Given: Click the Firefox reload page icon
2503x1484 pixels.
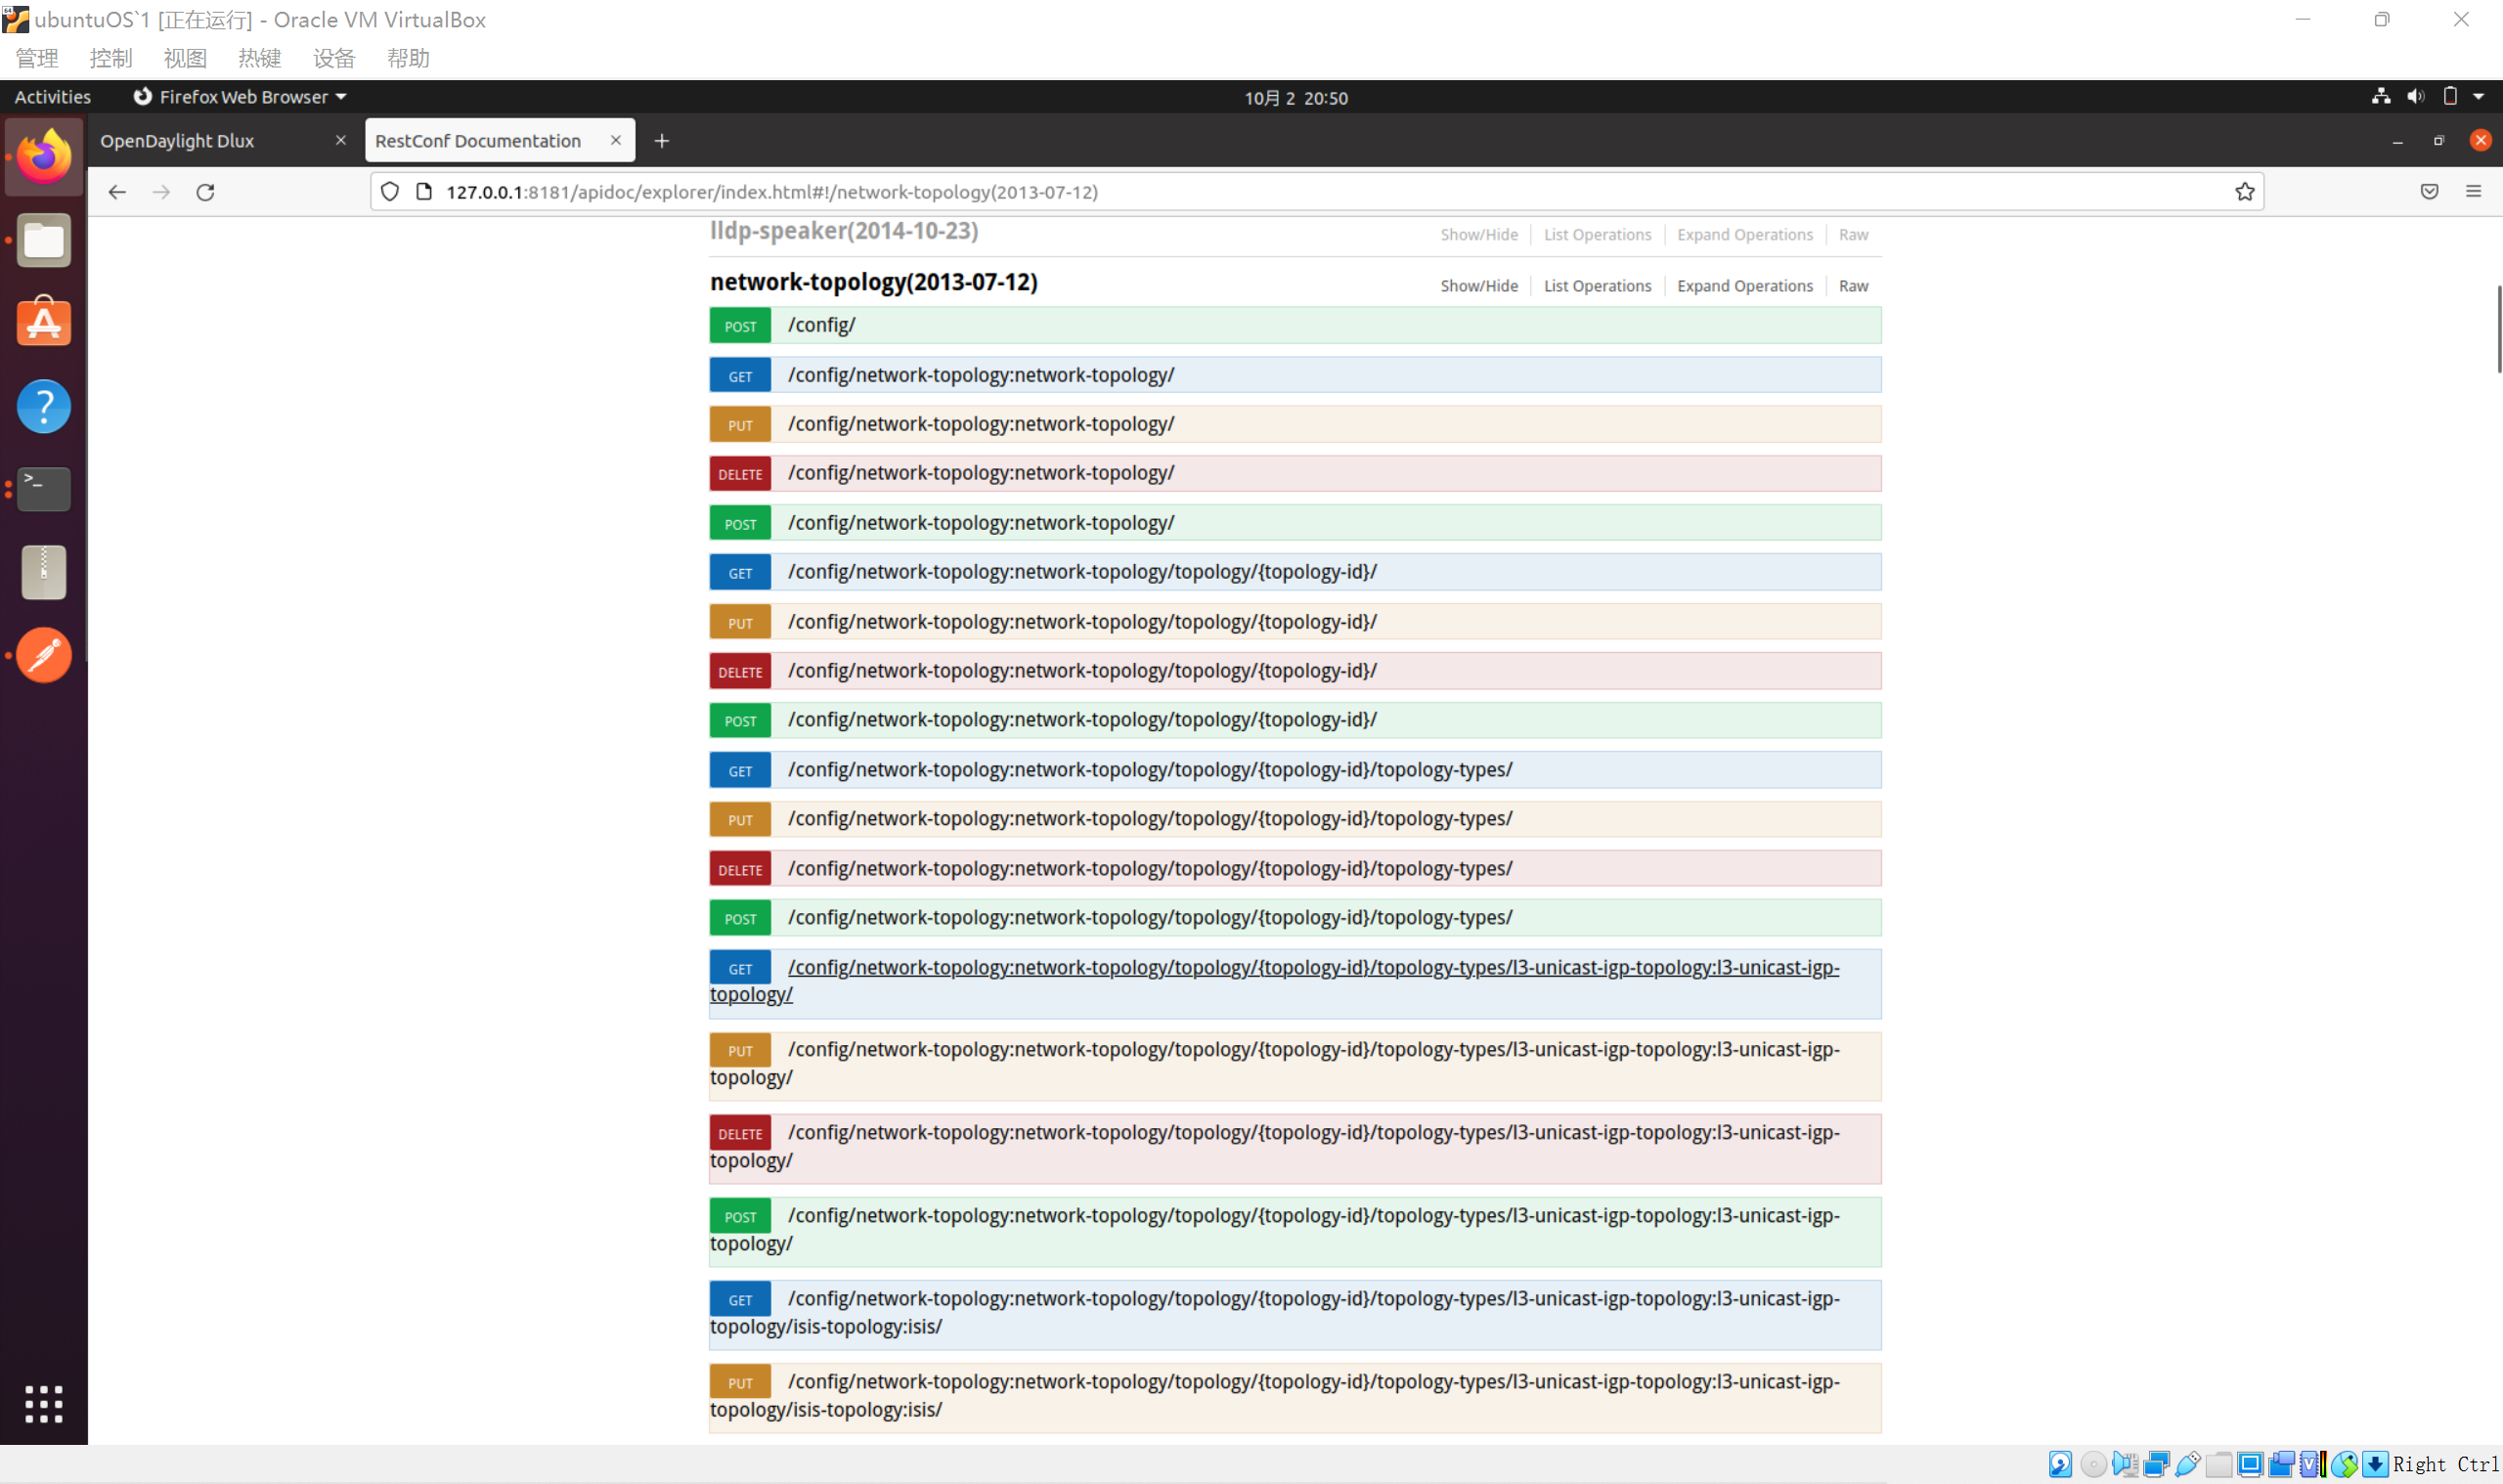Looking at the screenshot, I should coord(205,192).
